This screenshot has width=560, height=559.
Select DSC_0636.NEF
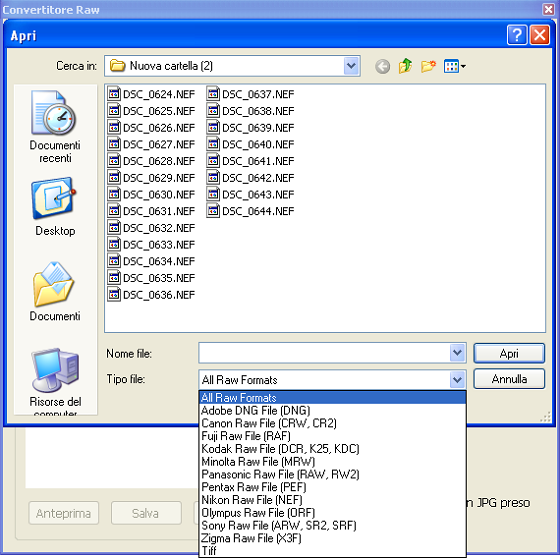[x=151, y=295]
